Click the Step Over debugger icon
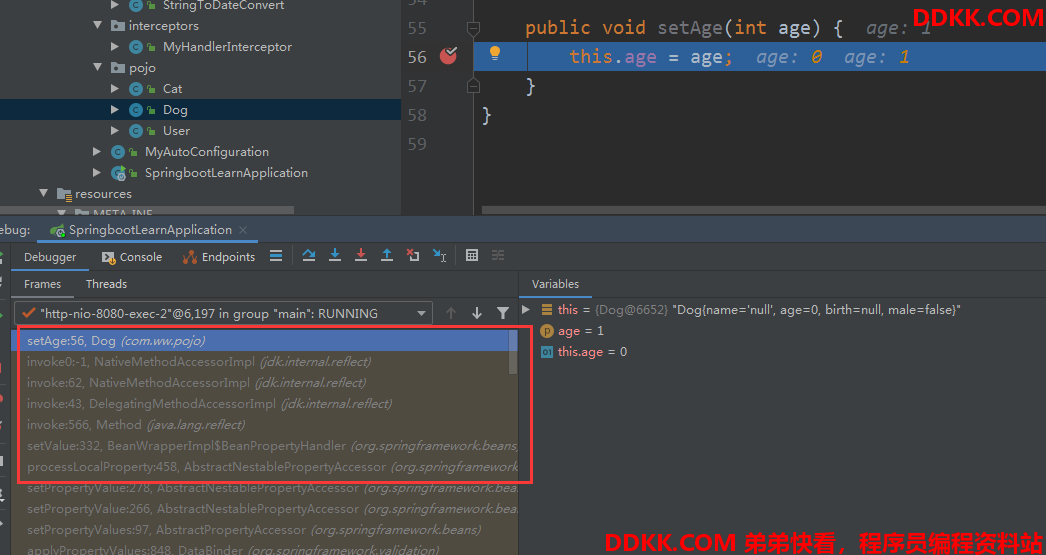This screenshot has height=555, width=1046. 309,256
